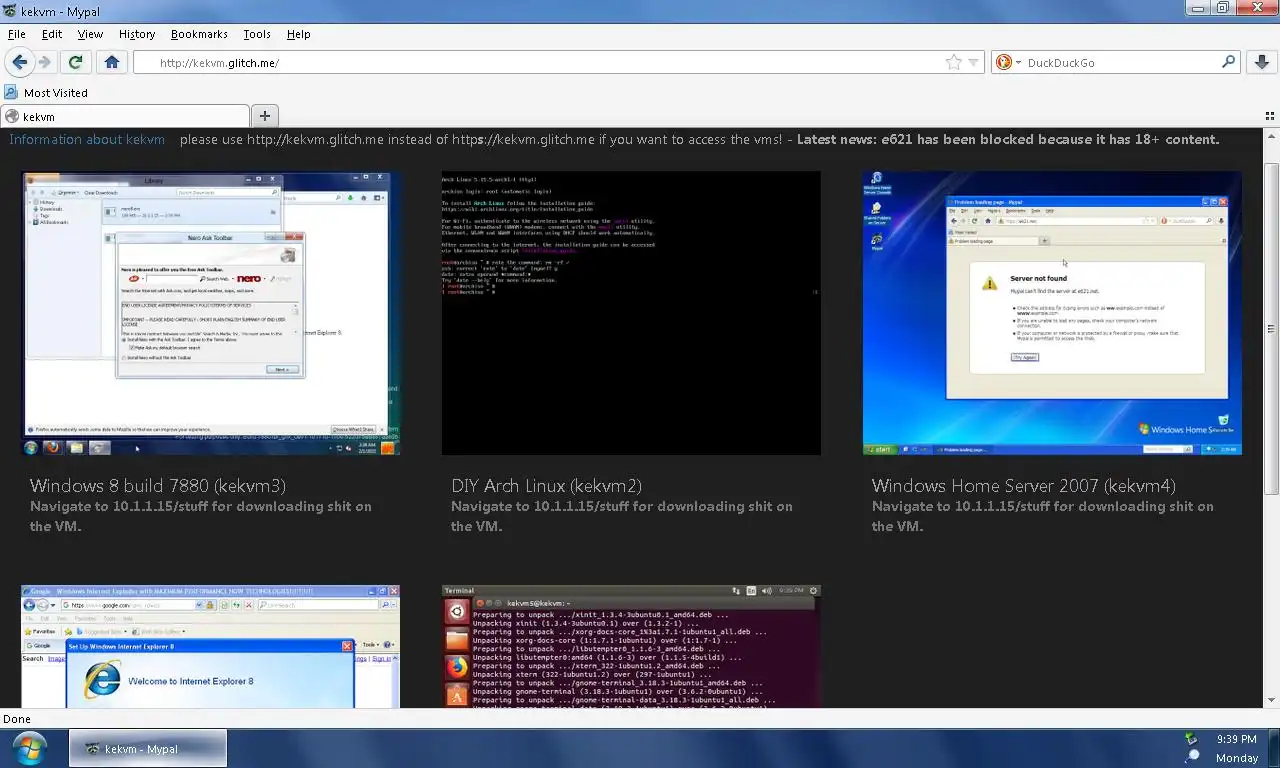
Task: Click the DIY Arch Linux (kekvm2) title
Action: [x=546, y=486]
